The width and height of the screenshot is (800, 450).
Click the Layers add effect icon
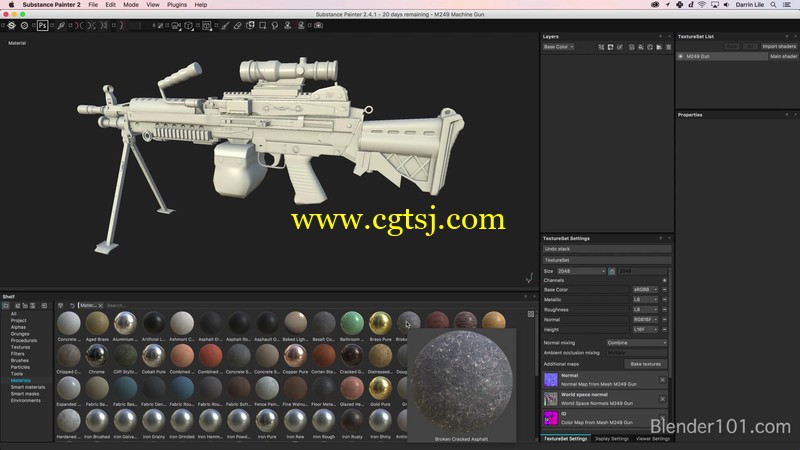click(x=601, y=47)
